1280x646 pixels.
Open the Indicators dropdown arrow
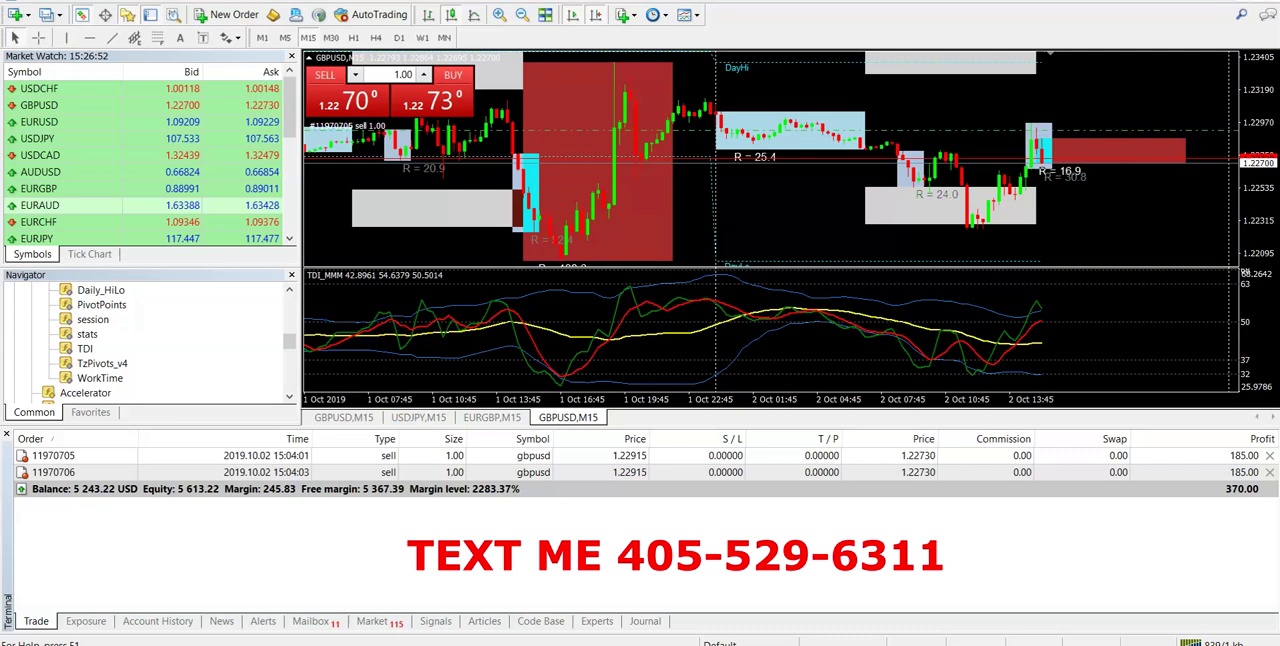tap(635, 15)
